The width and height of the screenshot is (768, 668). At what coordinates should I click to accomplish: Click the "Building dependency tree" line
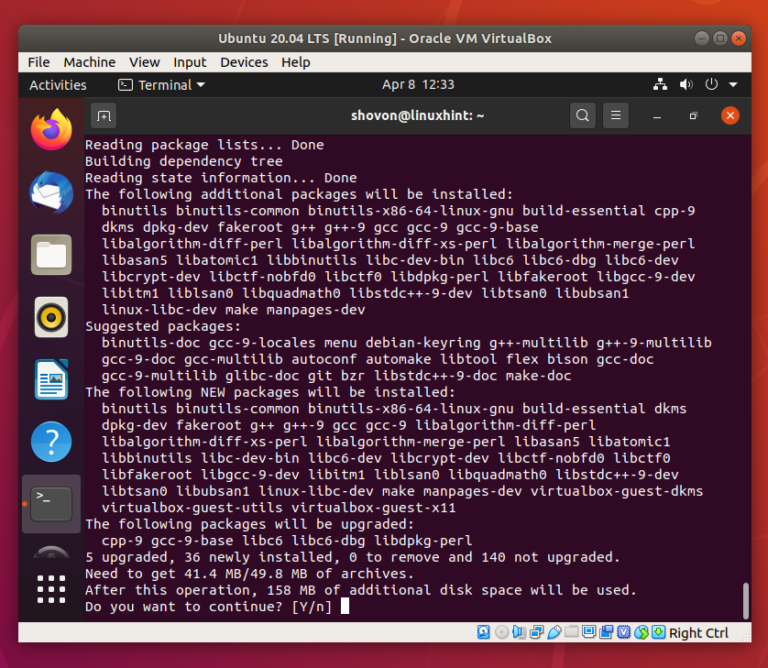(x=184, y=161)
